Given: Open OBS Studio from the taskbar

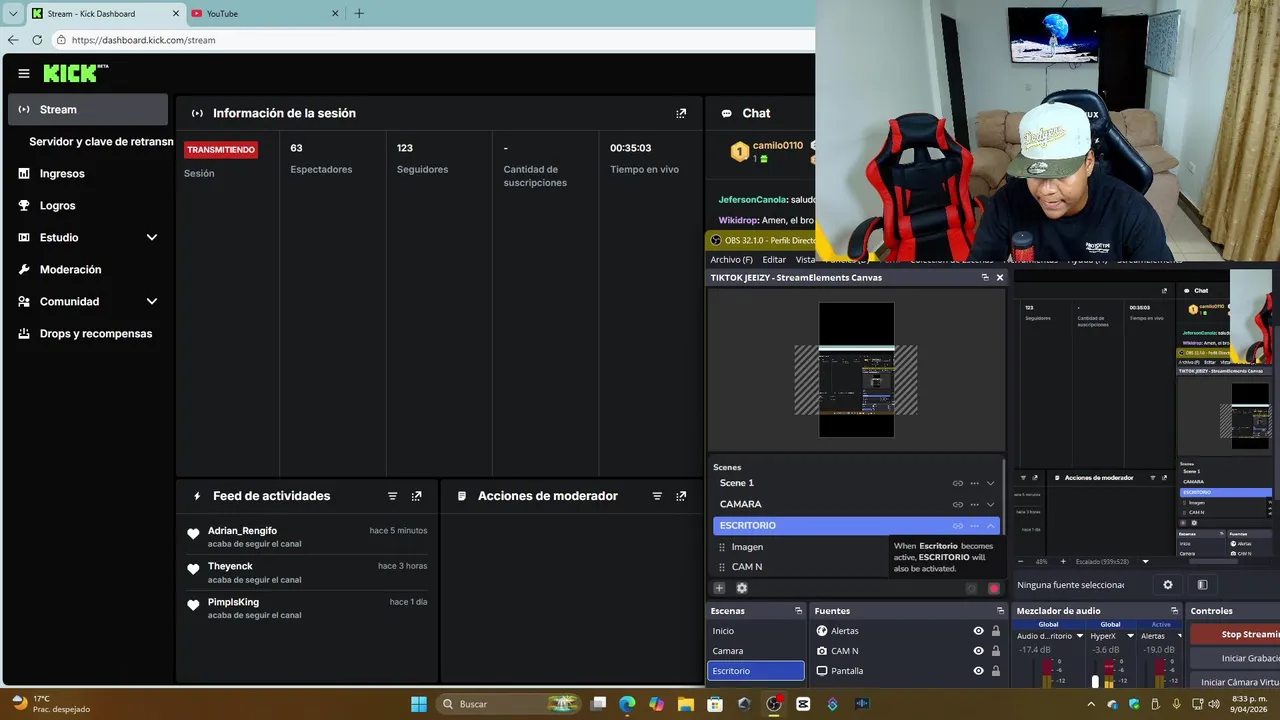Looking at the screenshot, I should point(773,704).
